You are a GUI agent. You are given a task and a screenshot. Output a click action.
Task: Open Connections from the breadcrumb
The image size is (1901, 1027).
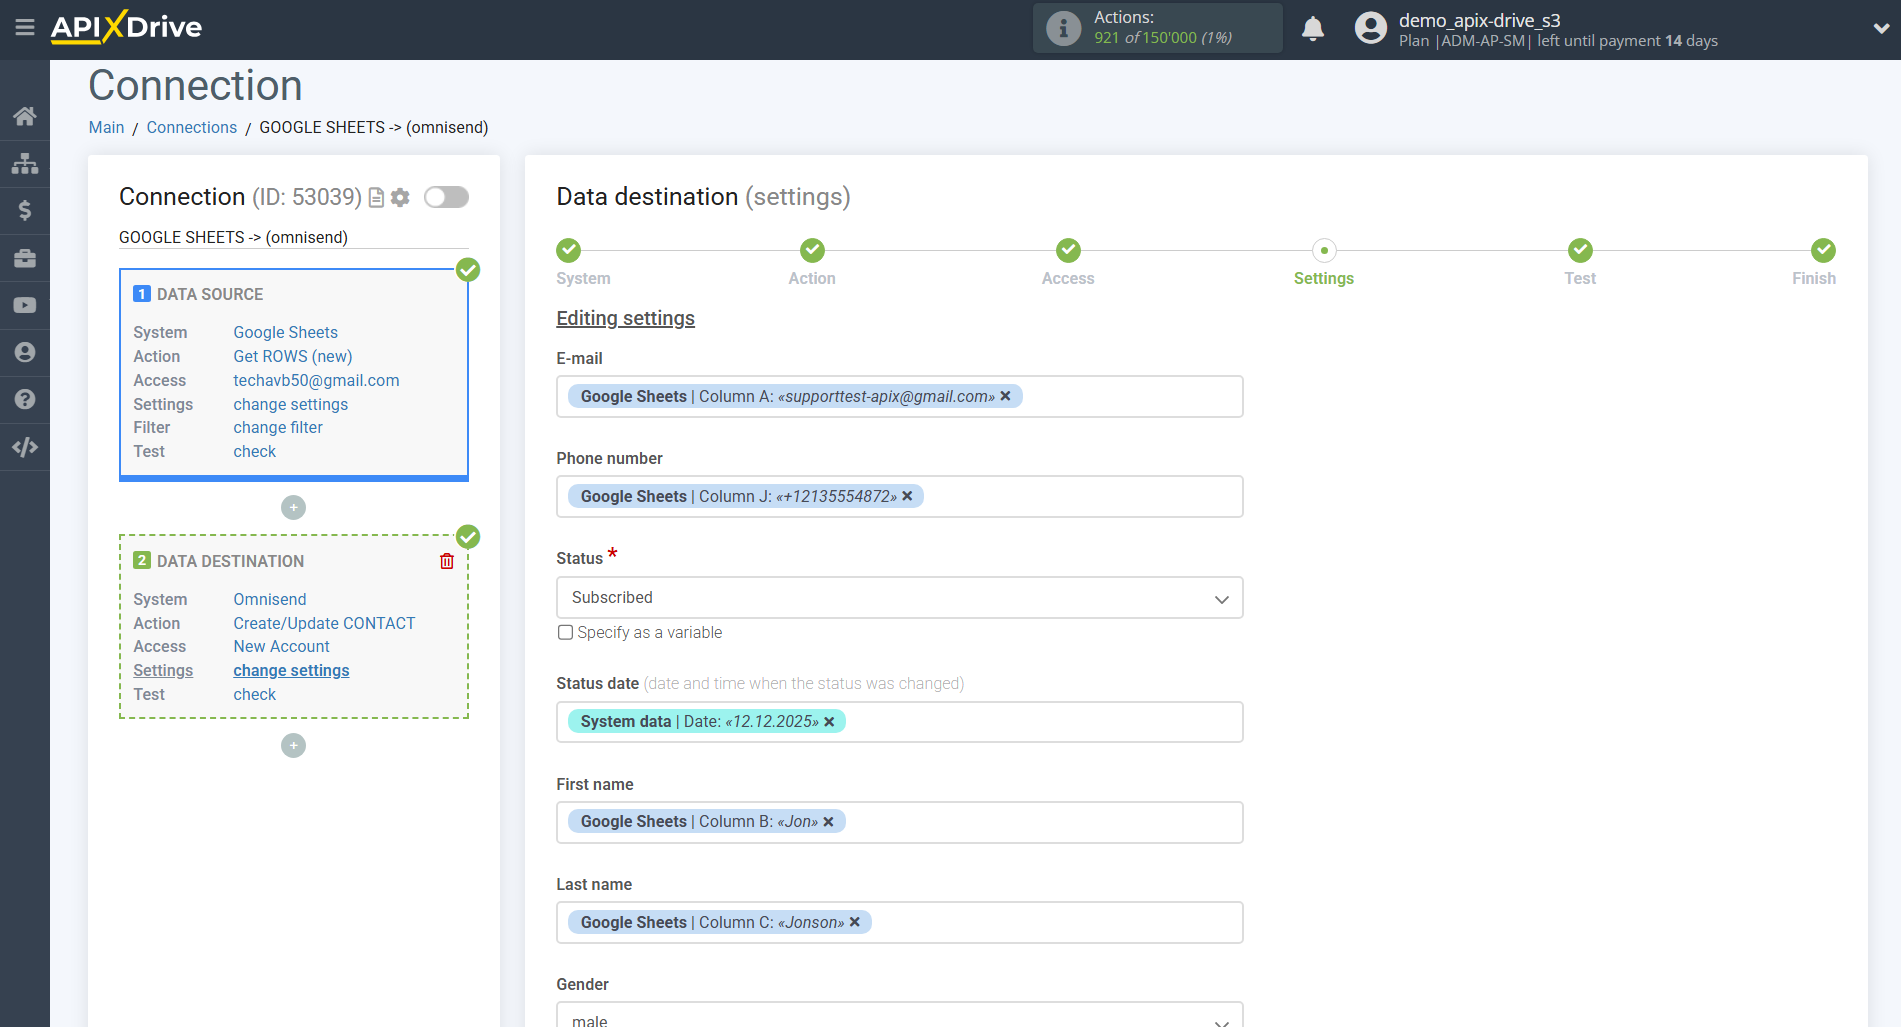(x=191, y=127)
